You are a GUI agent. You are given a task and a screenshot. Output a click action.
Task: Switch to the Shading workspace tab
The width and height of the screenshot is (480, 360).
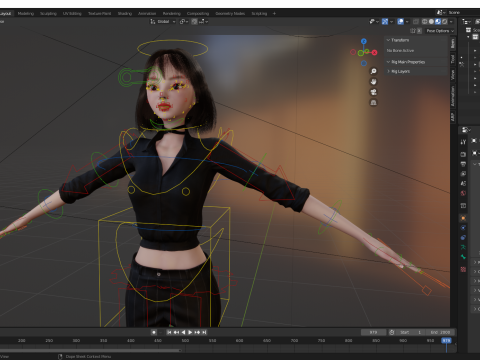click(125, 13)
